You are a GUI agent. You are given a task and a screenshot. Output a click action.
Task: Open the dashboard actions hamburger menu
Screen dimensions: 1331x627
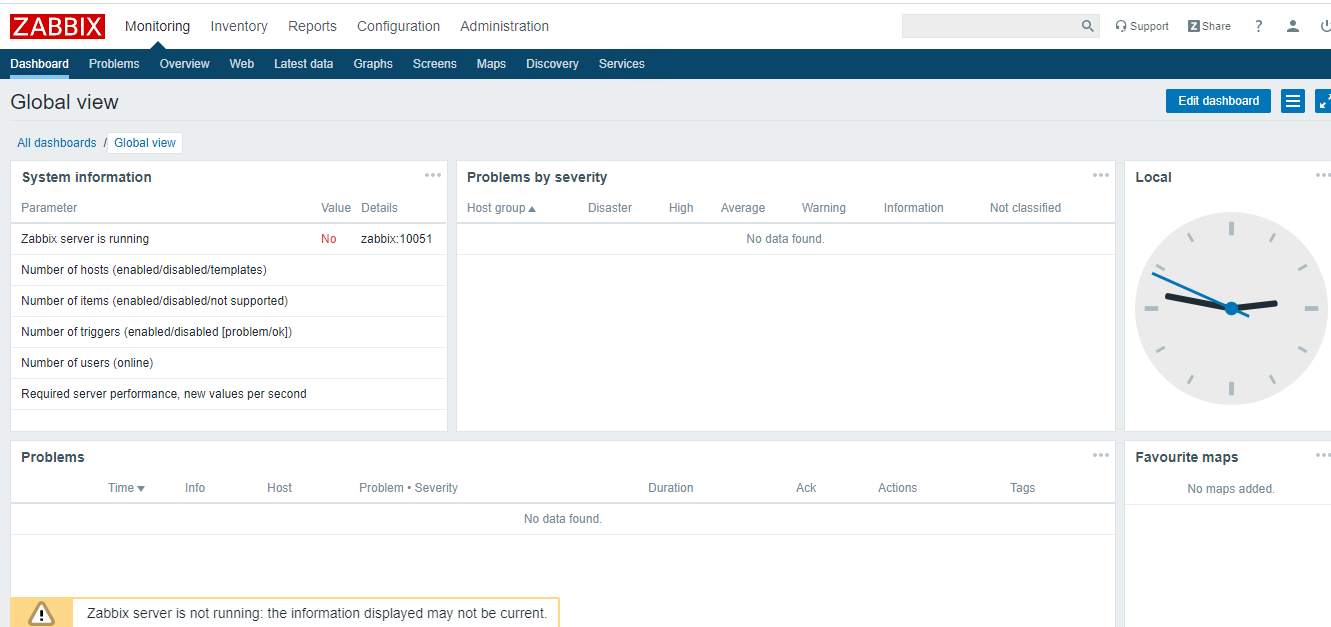pos(1293,101)
